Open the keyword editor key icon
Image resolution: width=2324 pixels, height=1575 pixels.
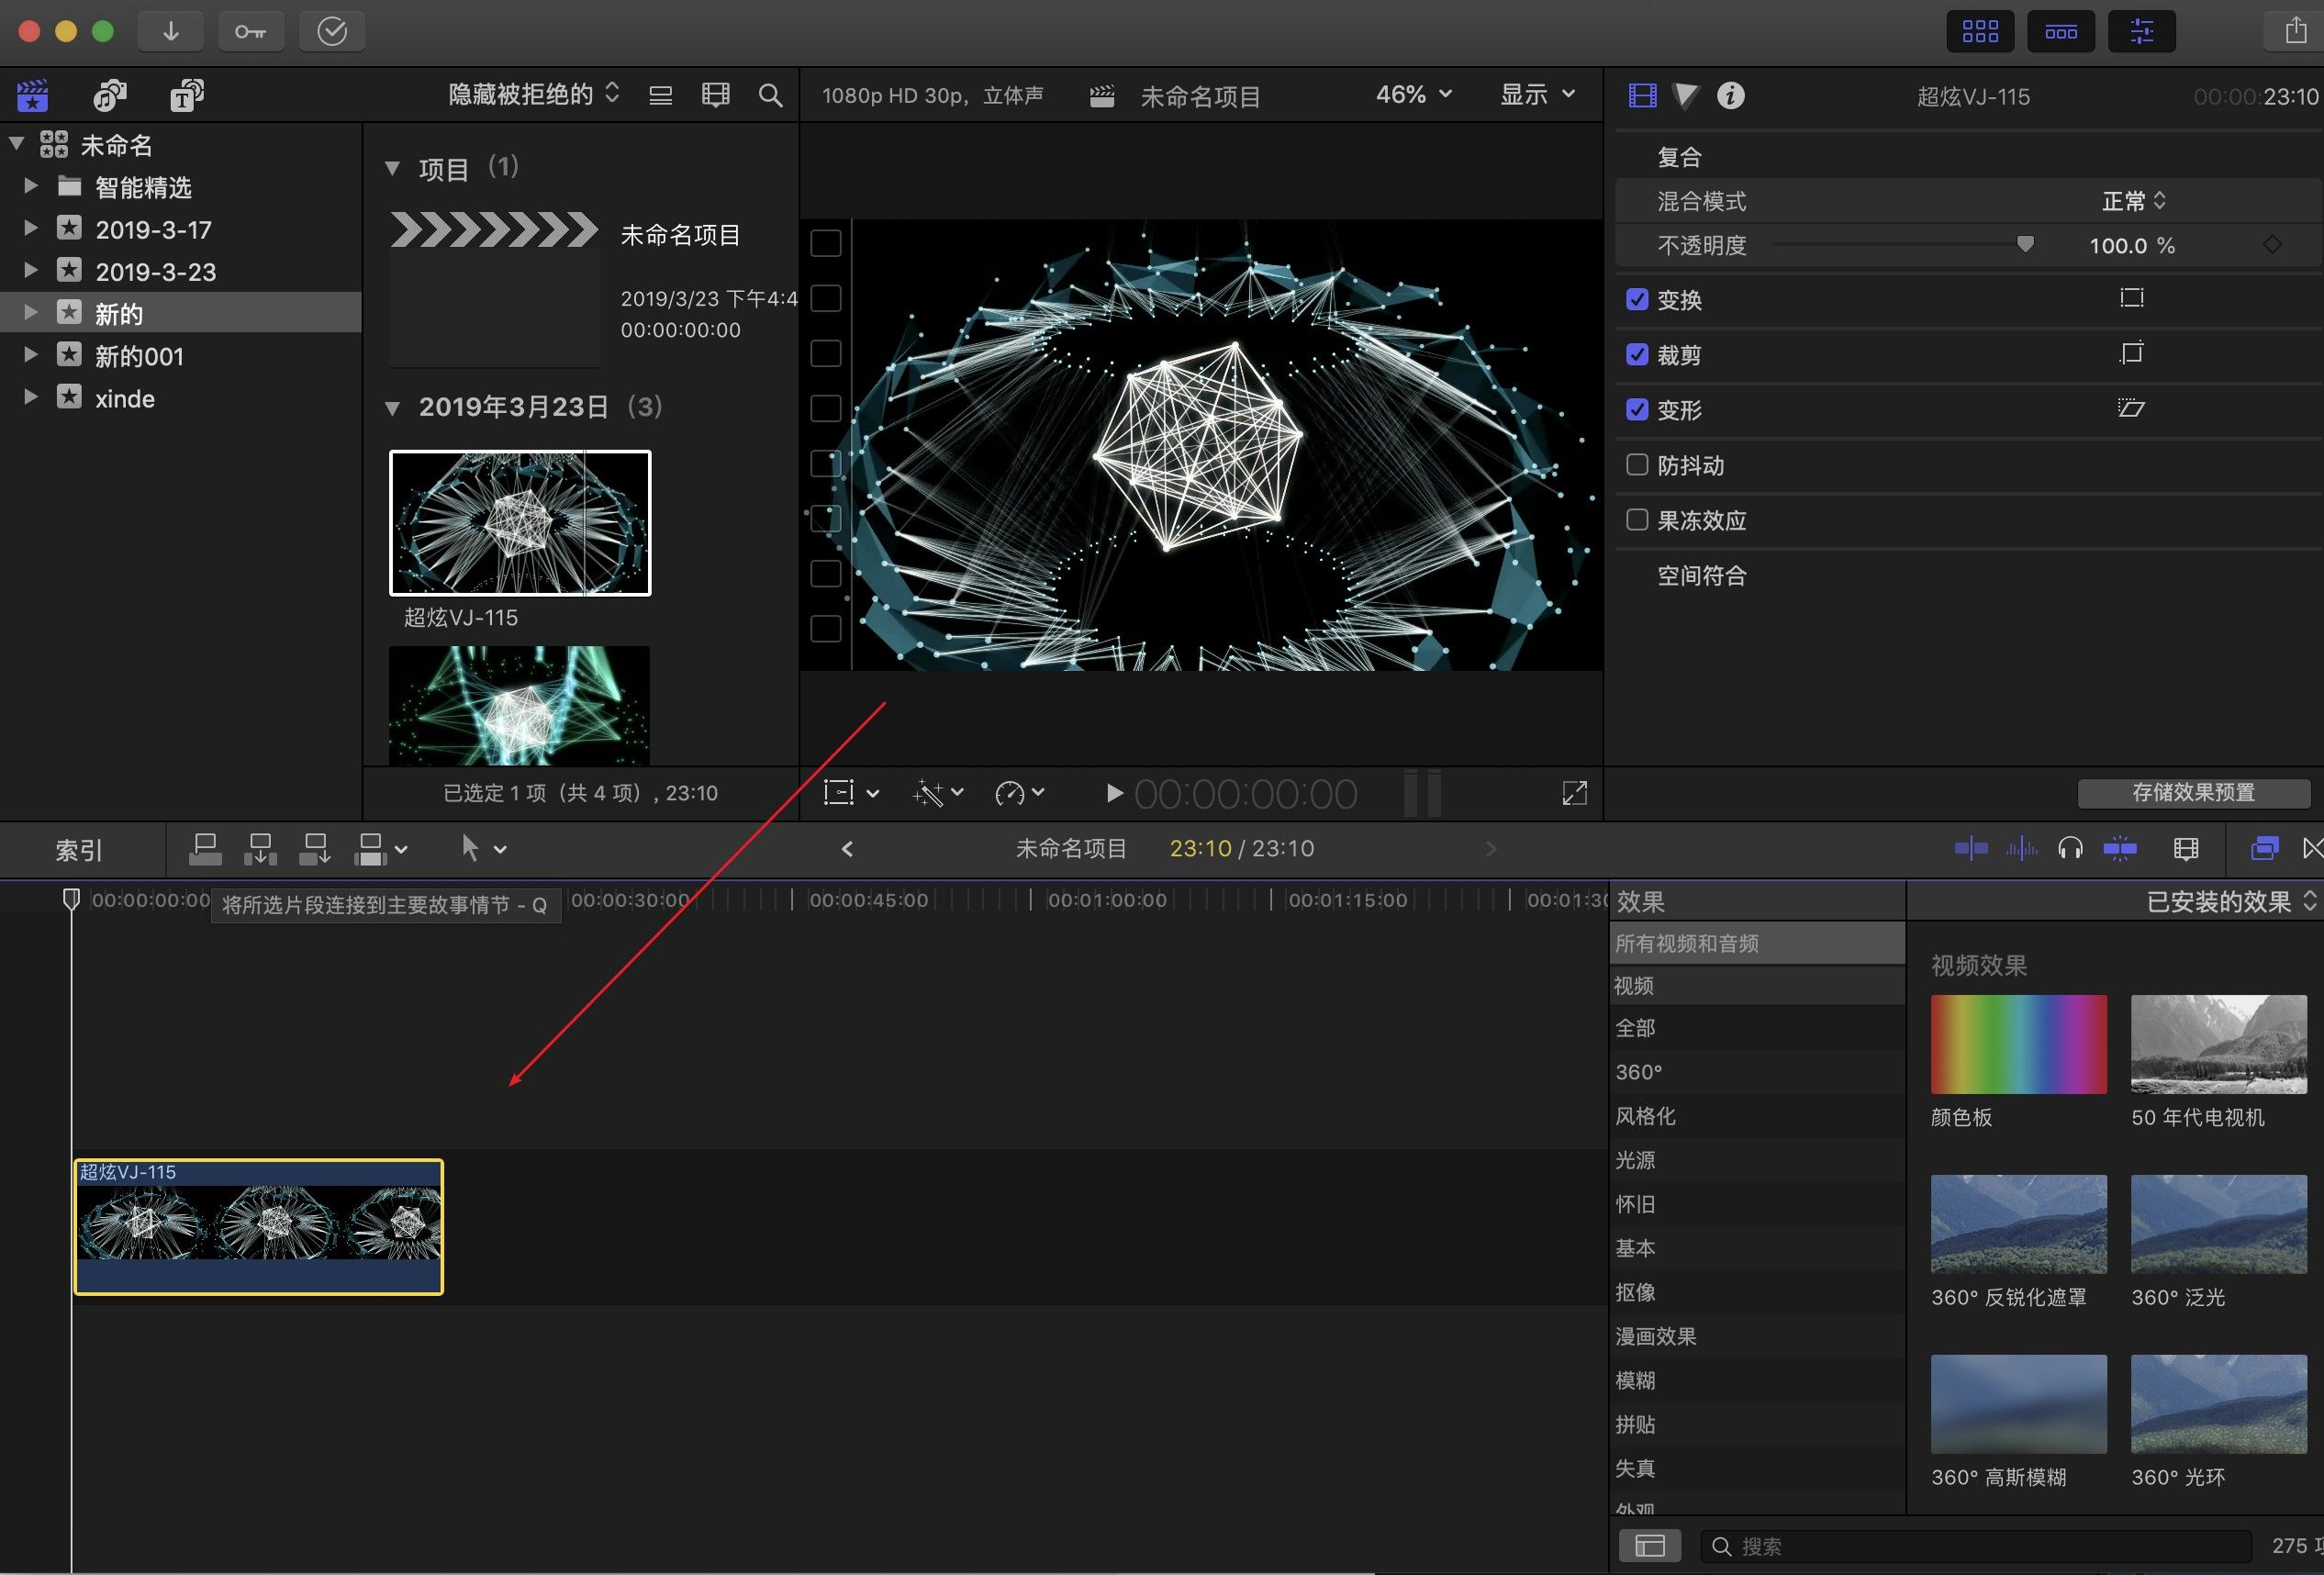pos(250,31)
